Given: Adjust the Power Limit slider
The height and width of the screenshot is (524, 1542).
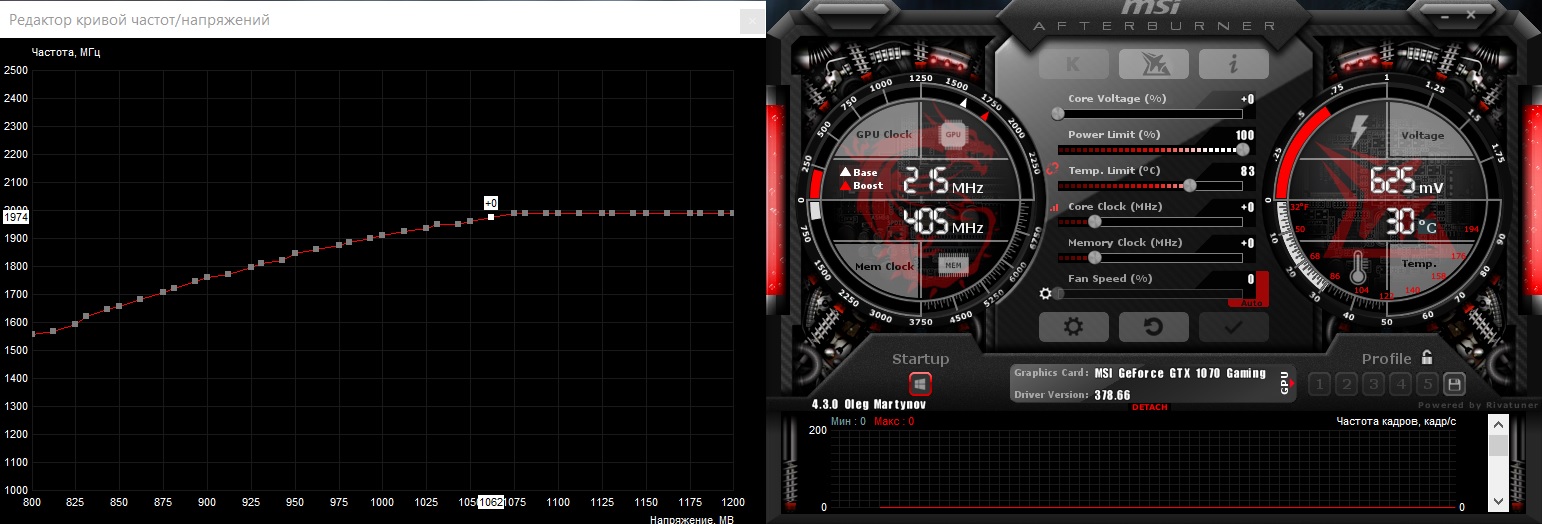Looking at the screenshot, I should tap(1155, 149).
